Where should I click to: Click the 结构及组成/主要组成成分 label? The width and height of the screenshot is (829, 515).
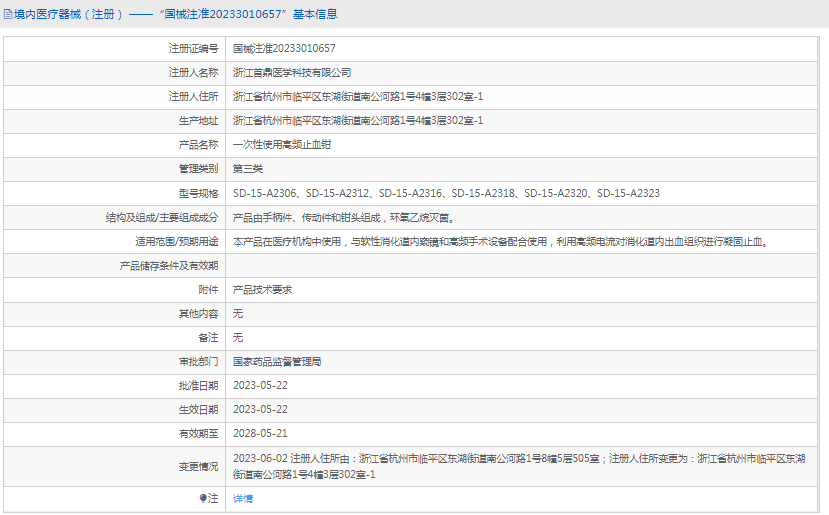[162, 218]
